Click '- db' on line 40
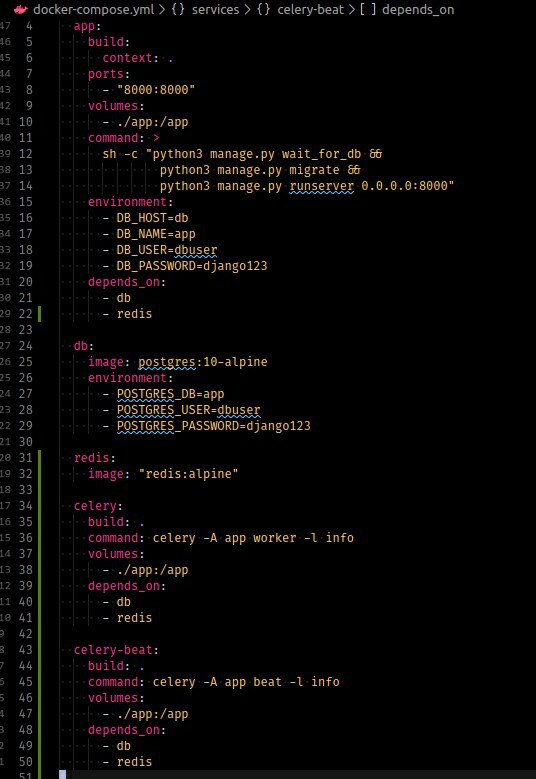The width and height of the screenshot is (536, 779). tap(117, 601)
